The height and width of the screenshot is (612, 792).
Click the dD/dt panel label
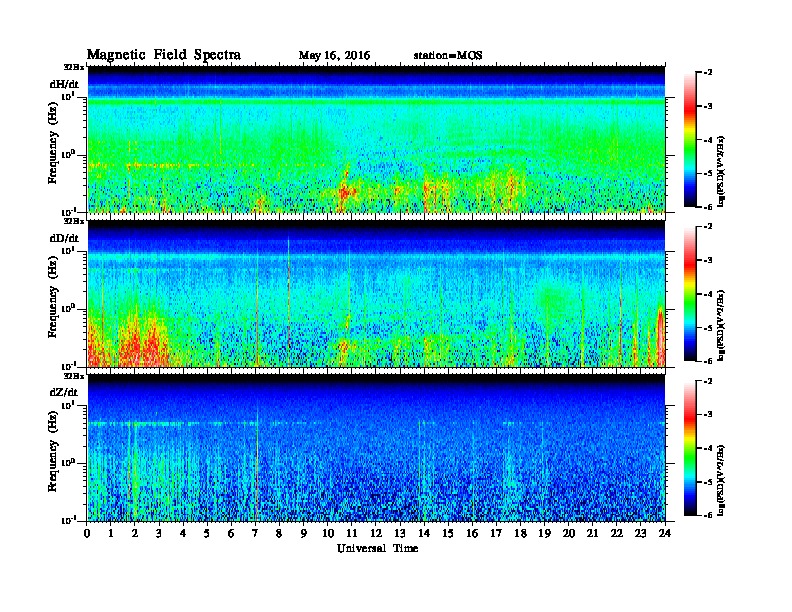tap(64, 238)
